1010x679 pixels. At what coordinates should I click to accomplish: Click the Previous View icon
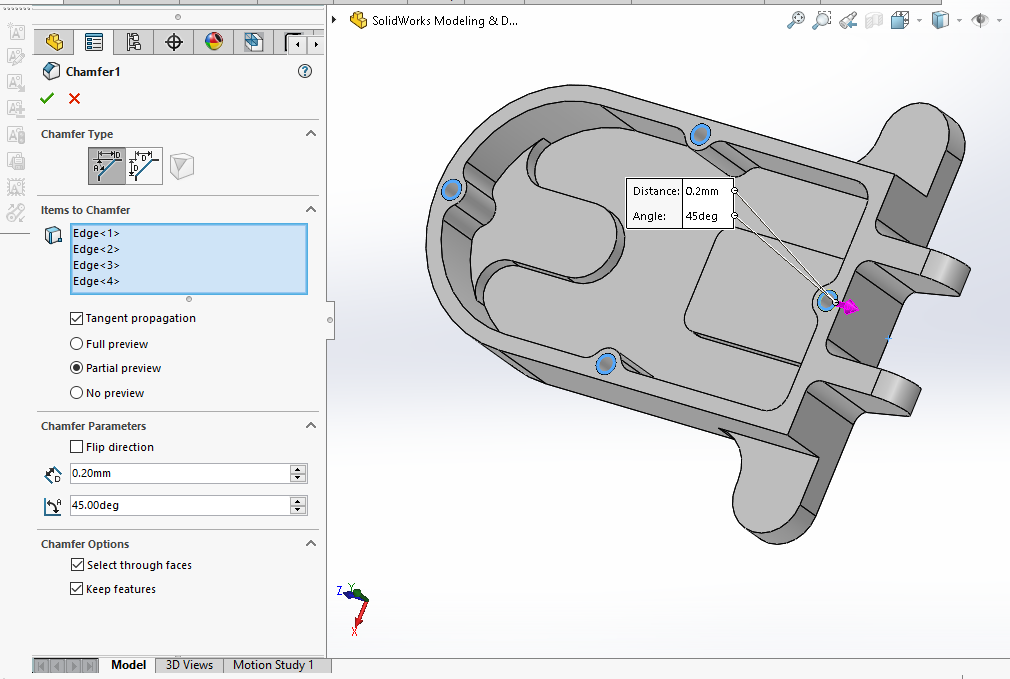[848, 20]
